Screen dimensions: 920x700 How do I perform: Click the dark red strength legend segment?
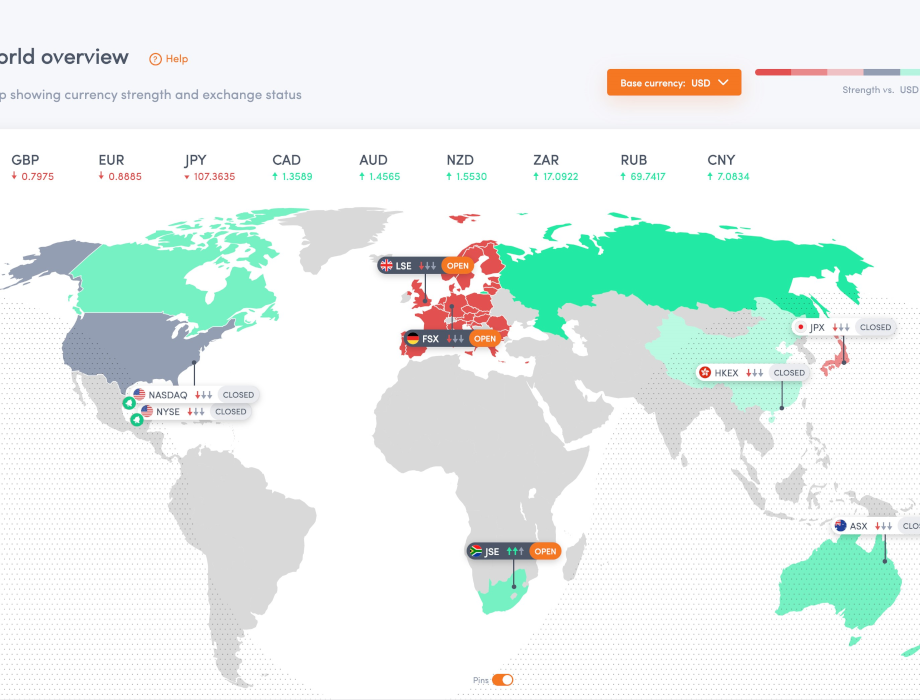[x=773, y=72]
